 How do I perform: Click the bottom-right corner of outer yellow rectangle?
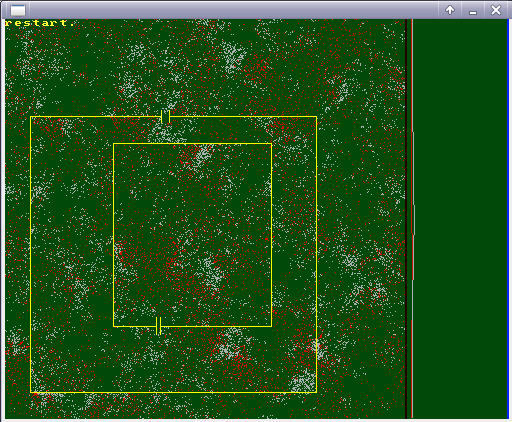point(316,392)
